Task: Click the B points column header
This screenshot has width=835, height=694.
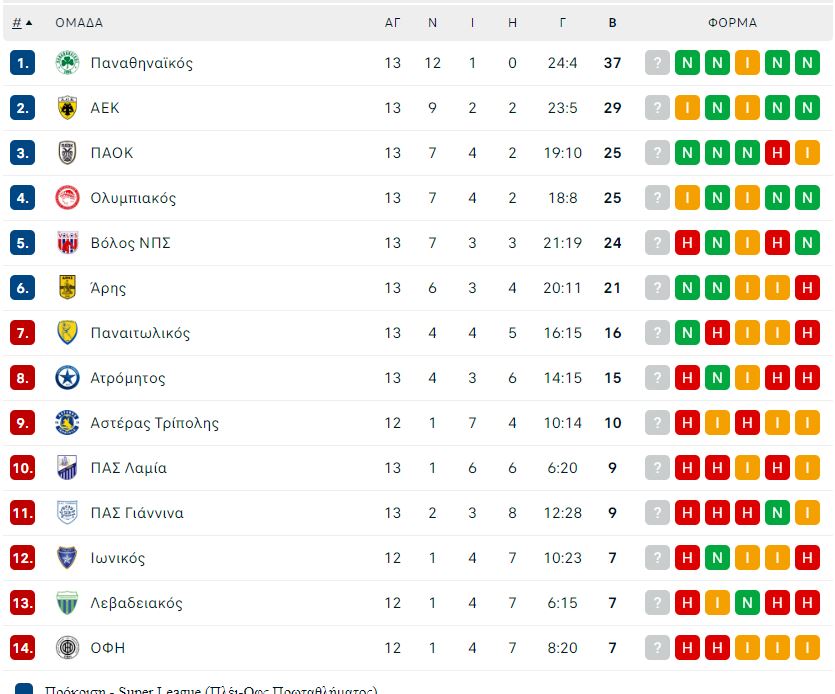Action: click(x=612, y=23)
